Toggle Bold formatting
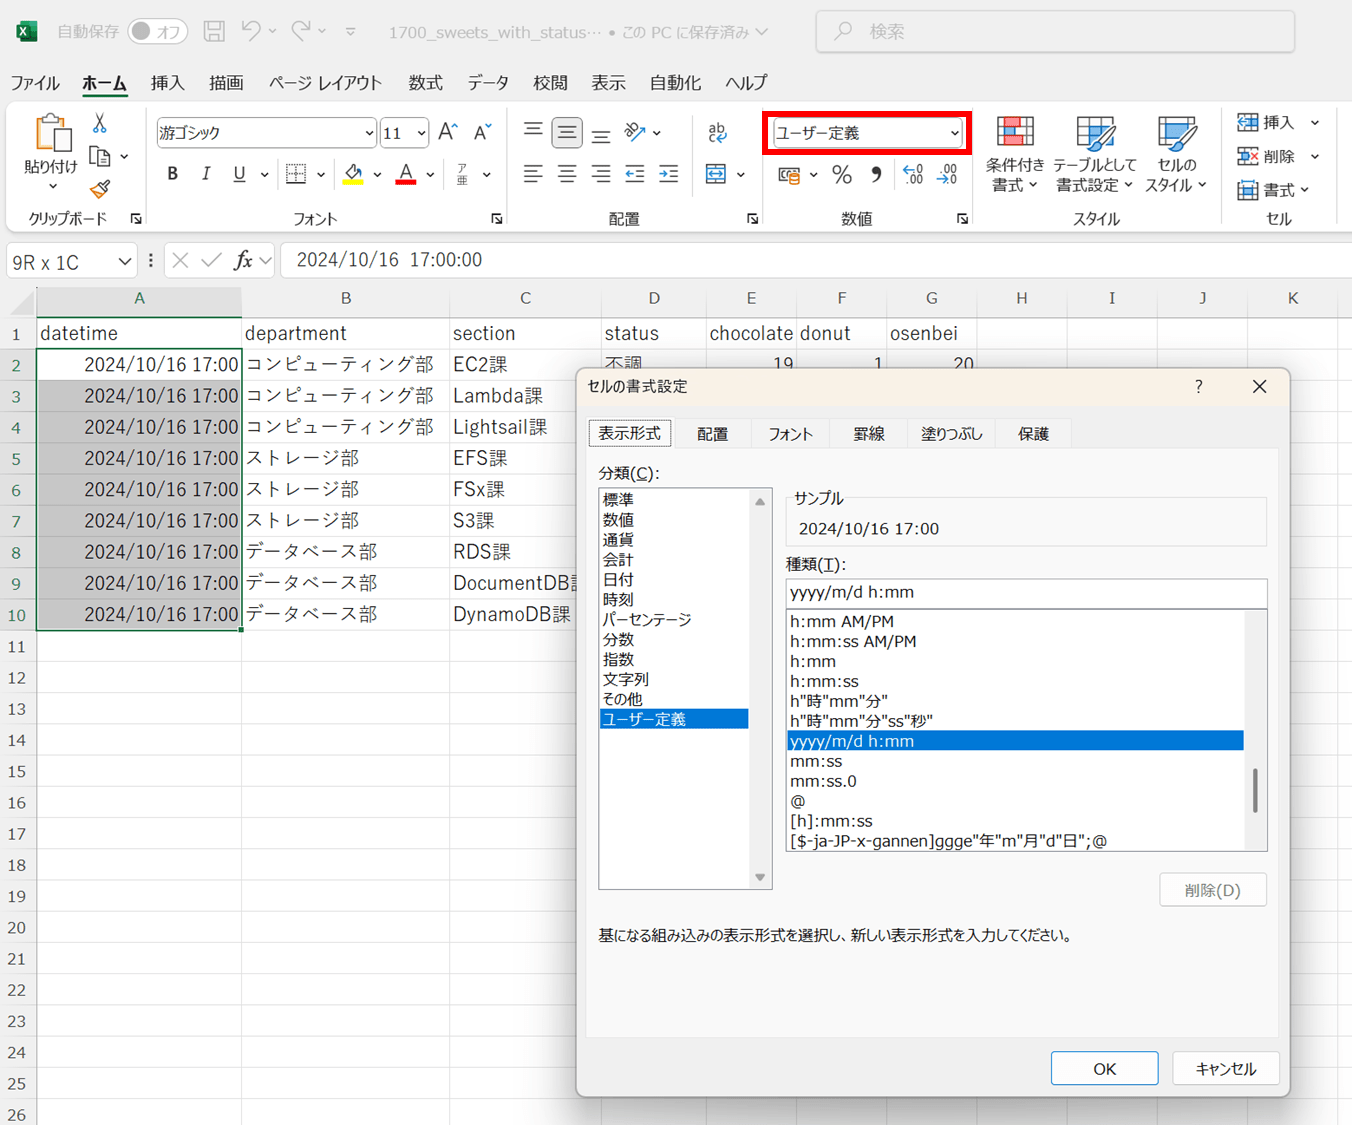Screen dimensions: 1352x1125 point(173,174)
